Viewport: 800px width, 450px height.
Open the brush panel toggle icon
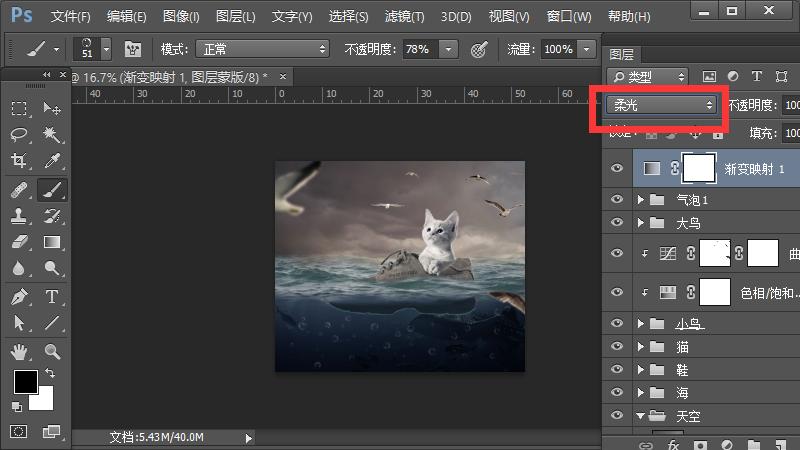click(133, 49)
